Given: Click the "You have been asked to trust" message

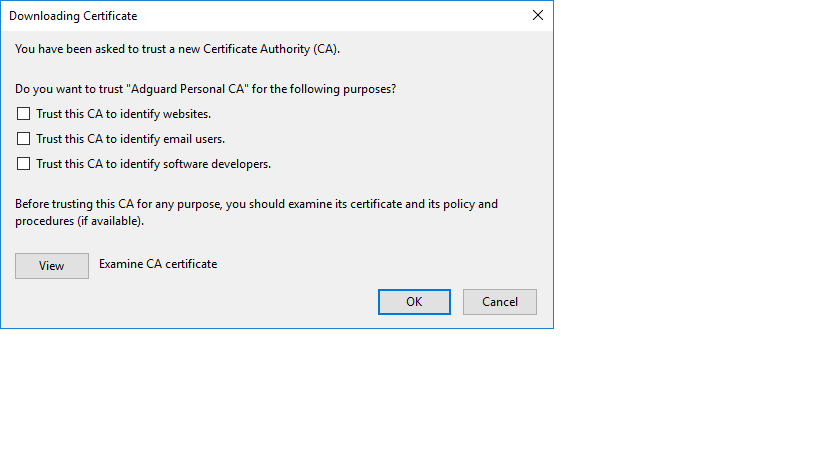Looking at the screenshot, I should tap(100, 48).
